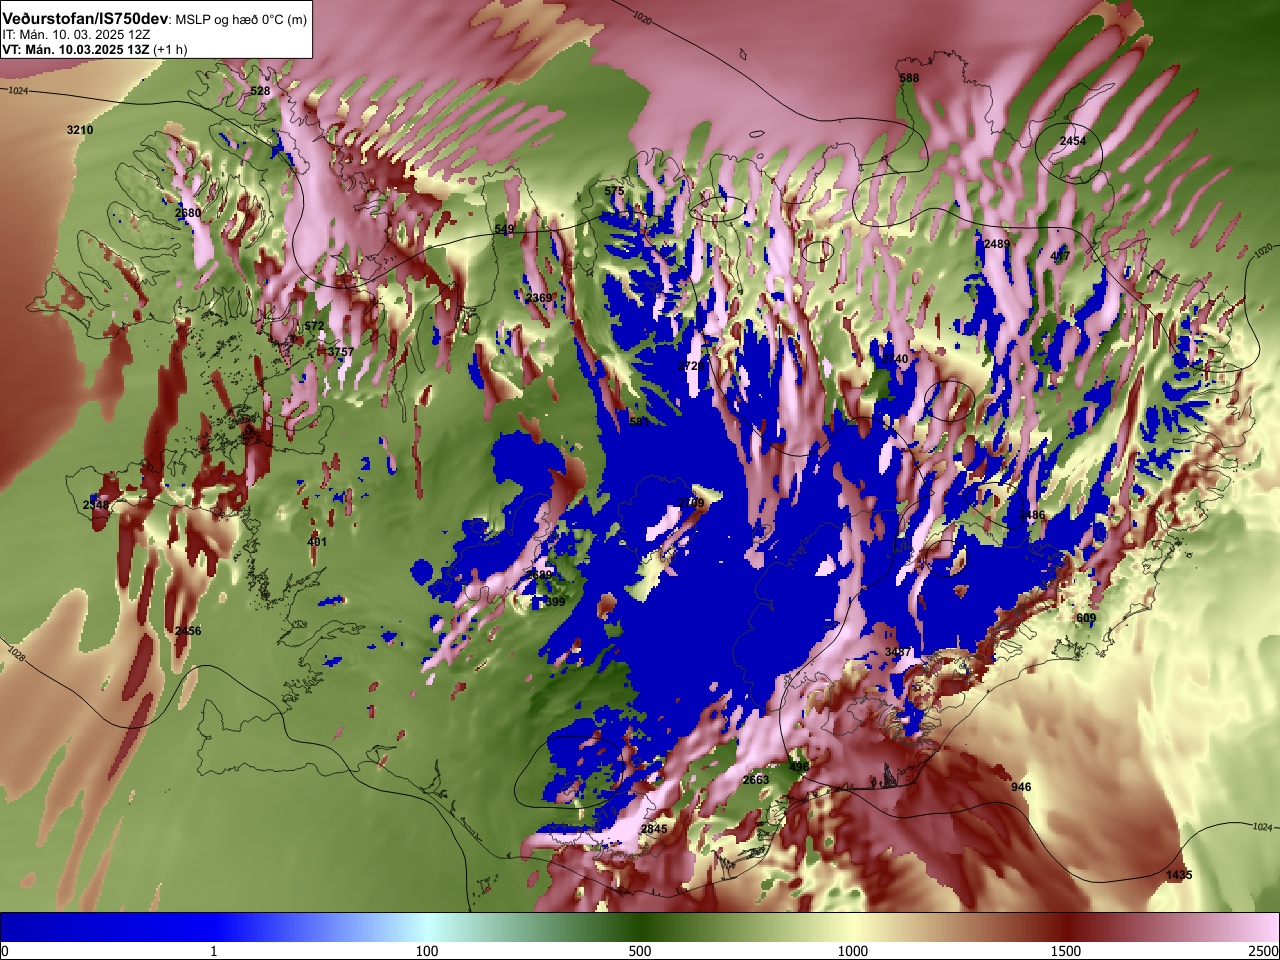
Task: Click the color scale label 1000
Action: pos(853,951)
